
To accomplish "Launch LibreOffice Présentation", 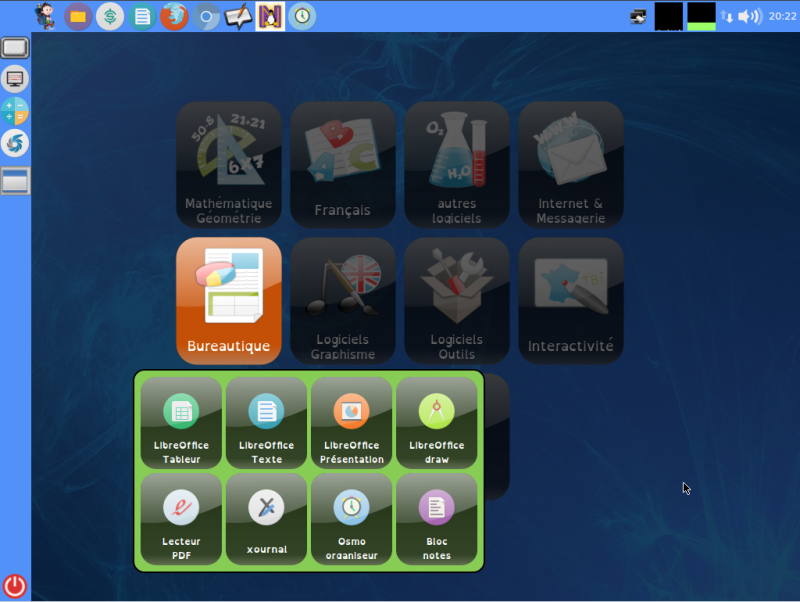I will 352,423.
